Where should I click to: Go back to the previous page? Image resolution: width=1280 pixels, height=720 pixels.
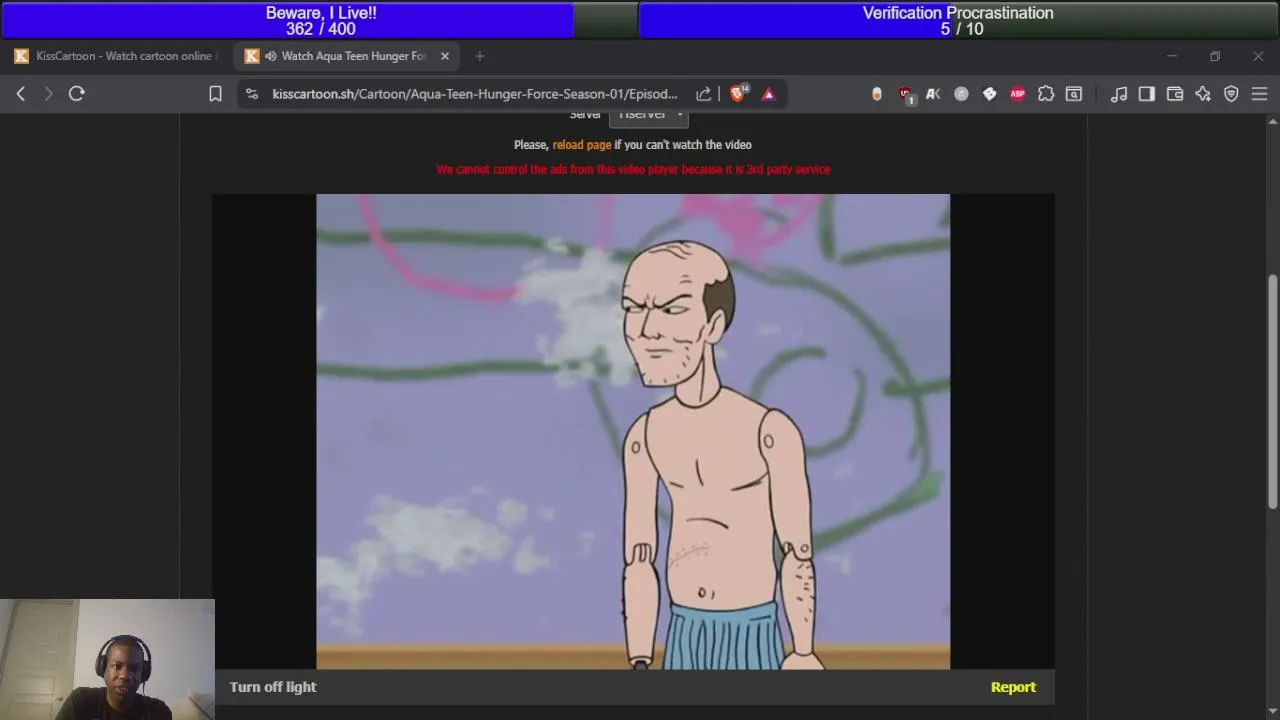coord(21,94)
